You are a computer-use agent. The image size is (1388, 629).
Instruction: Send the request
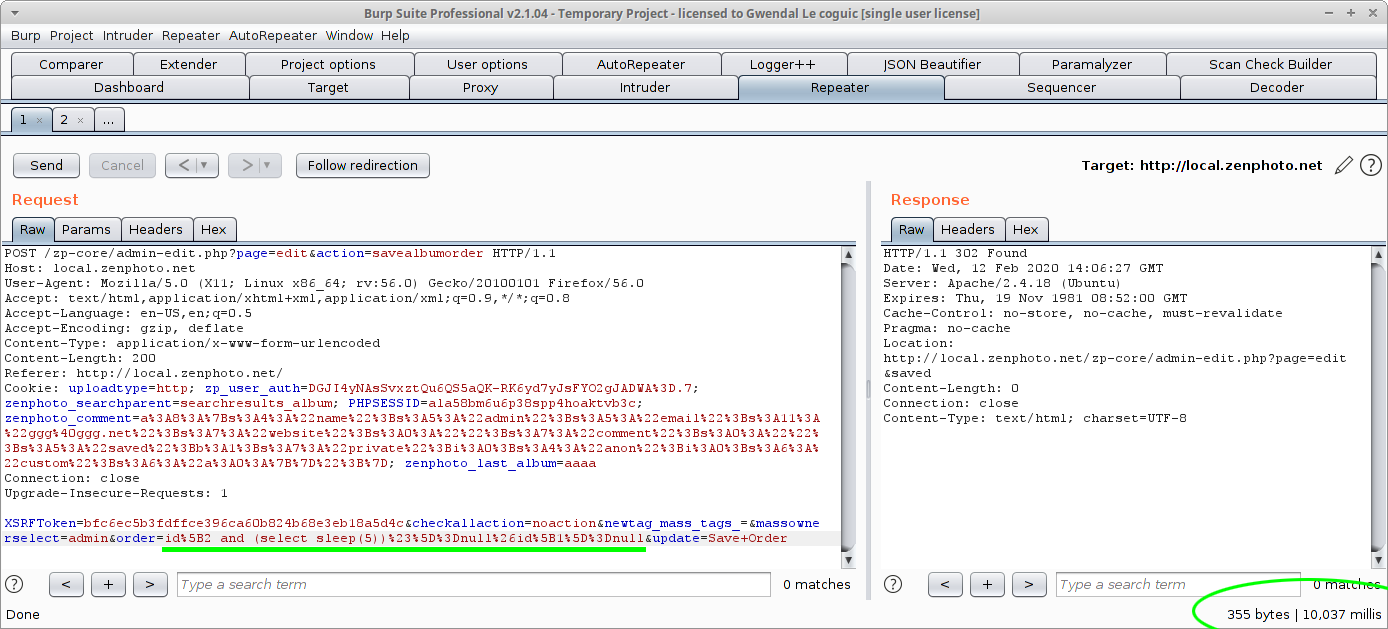click(47, 165)
